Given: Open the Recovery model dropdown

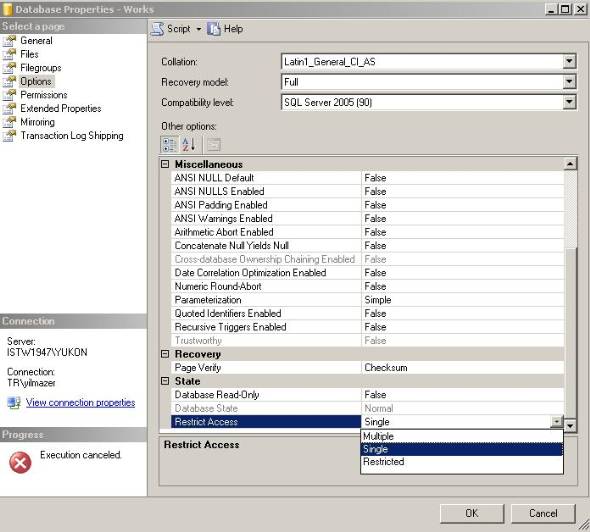Looking at the screenshot, I should (x=569, y=82).
